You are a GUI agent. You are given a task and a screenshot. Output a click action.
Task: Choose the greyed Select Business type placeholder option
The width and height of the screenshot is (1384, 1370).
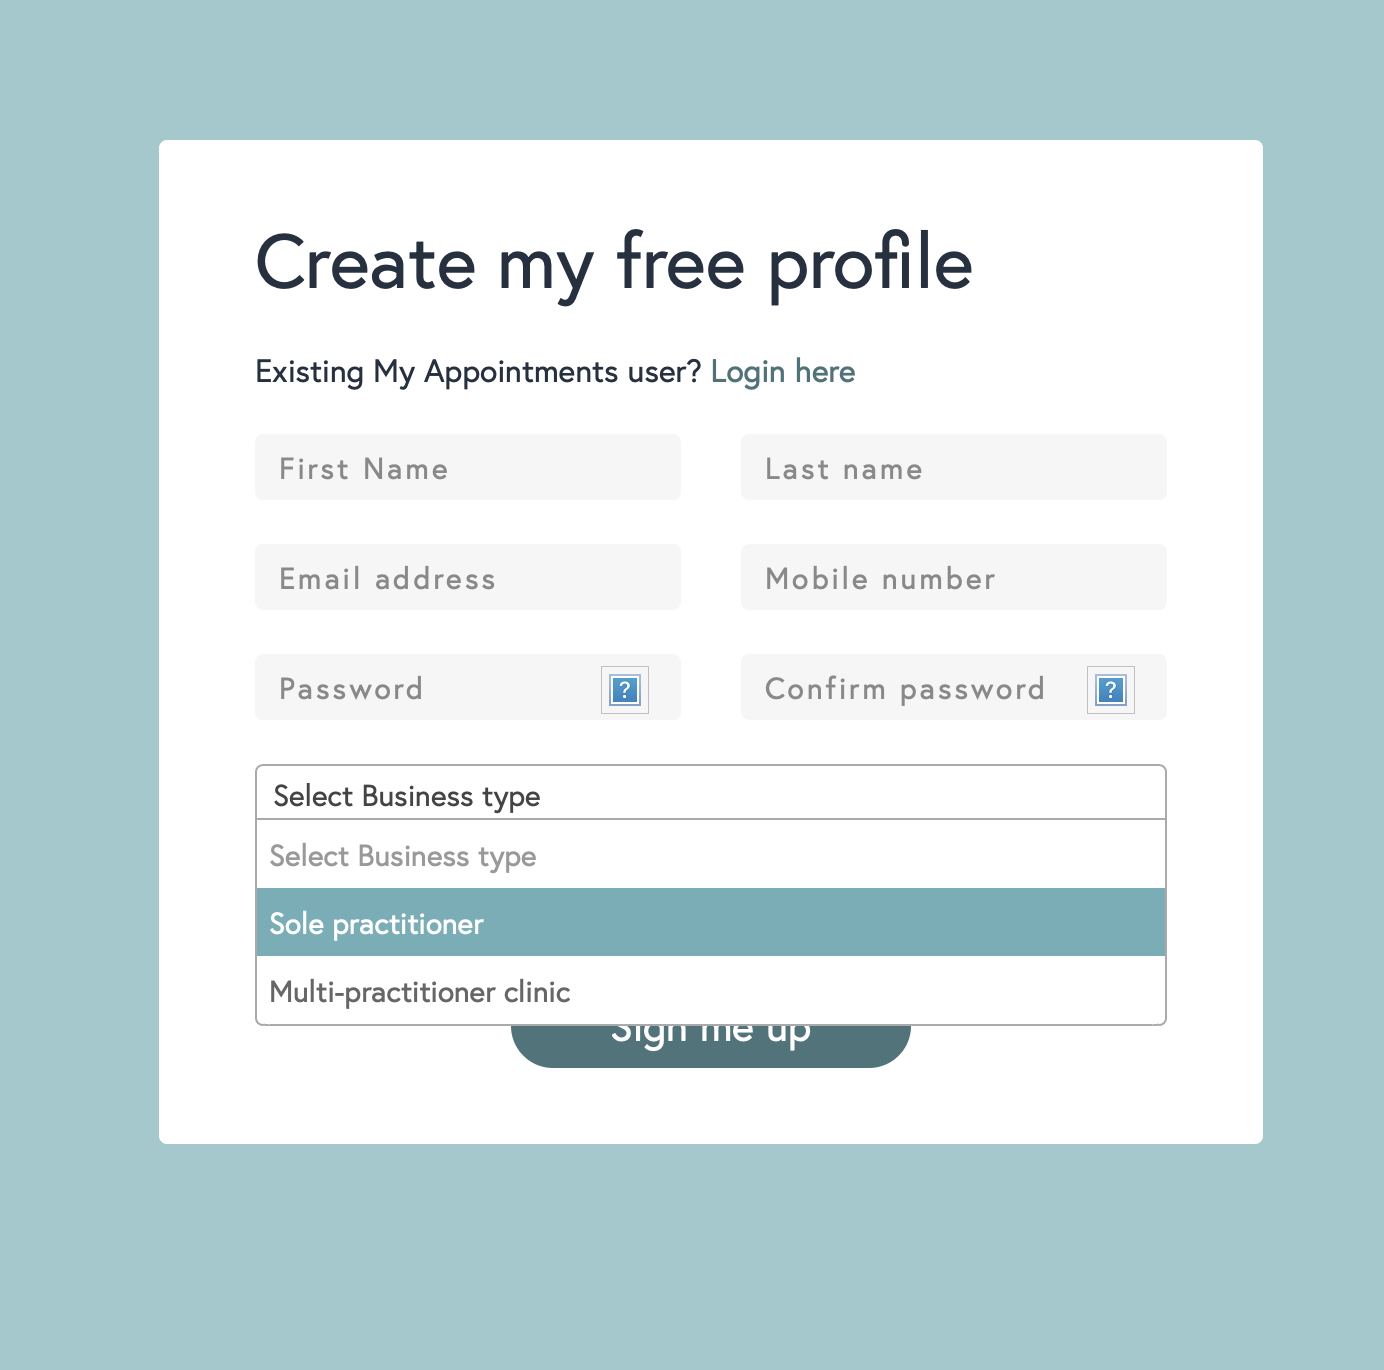pyautogui.click(x=710, y=856)
